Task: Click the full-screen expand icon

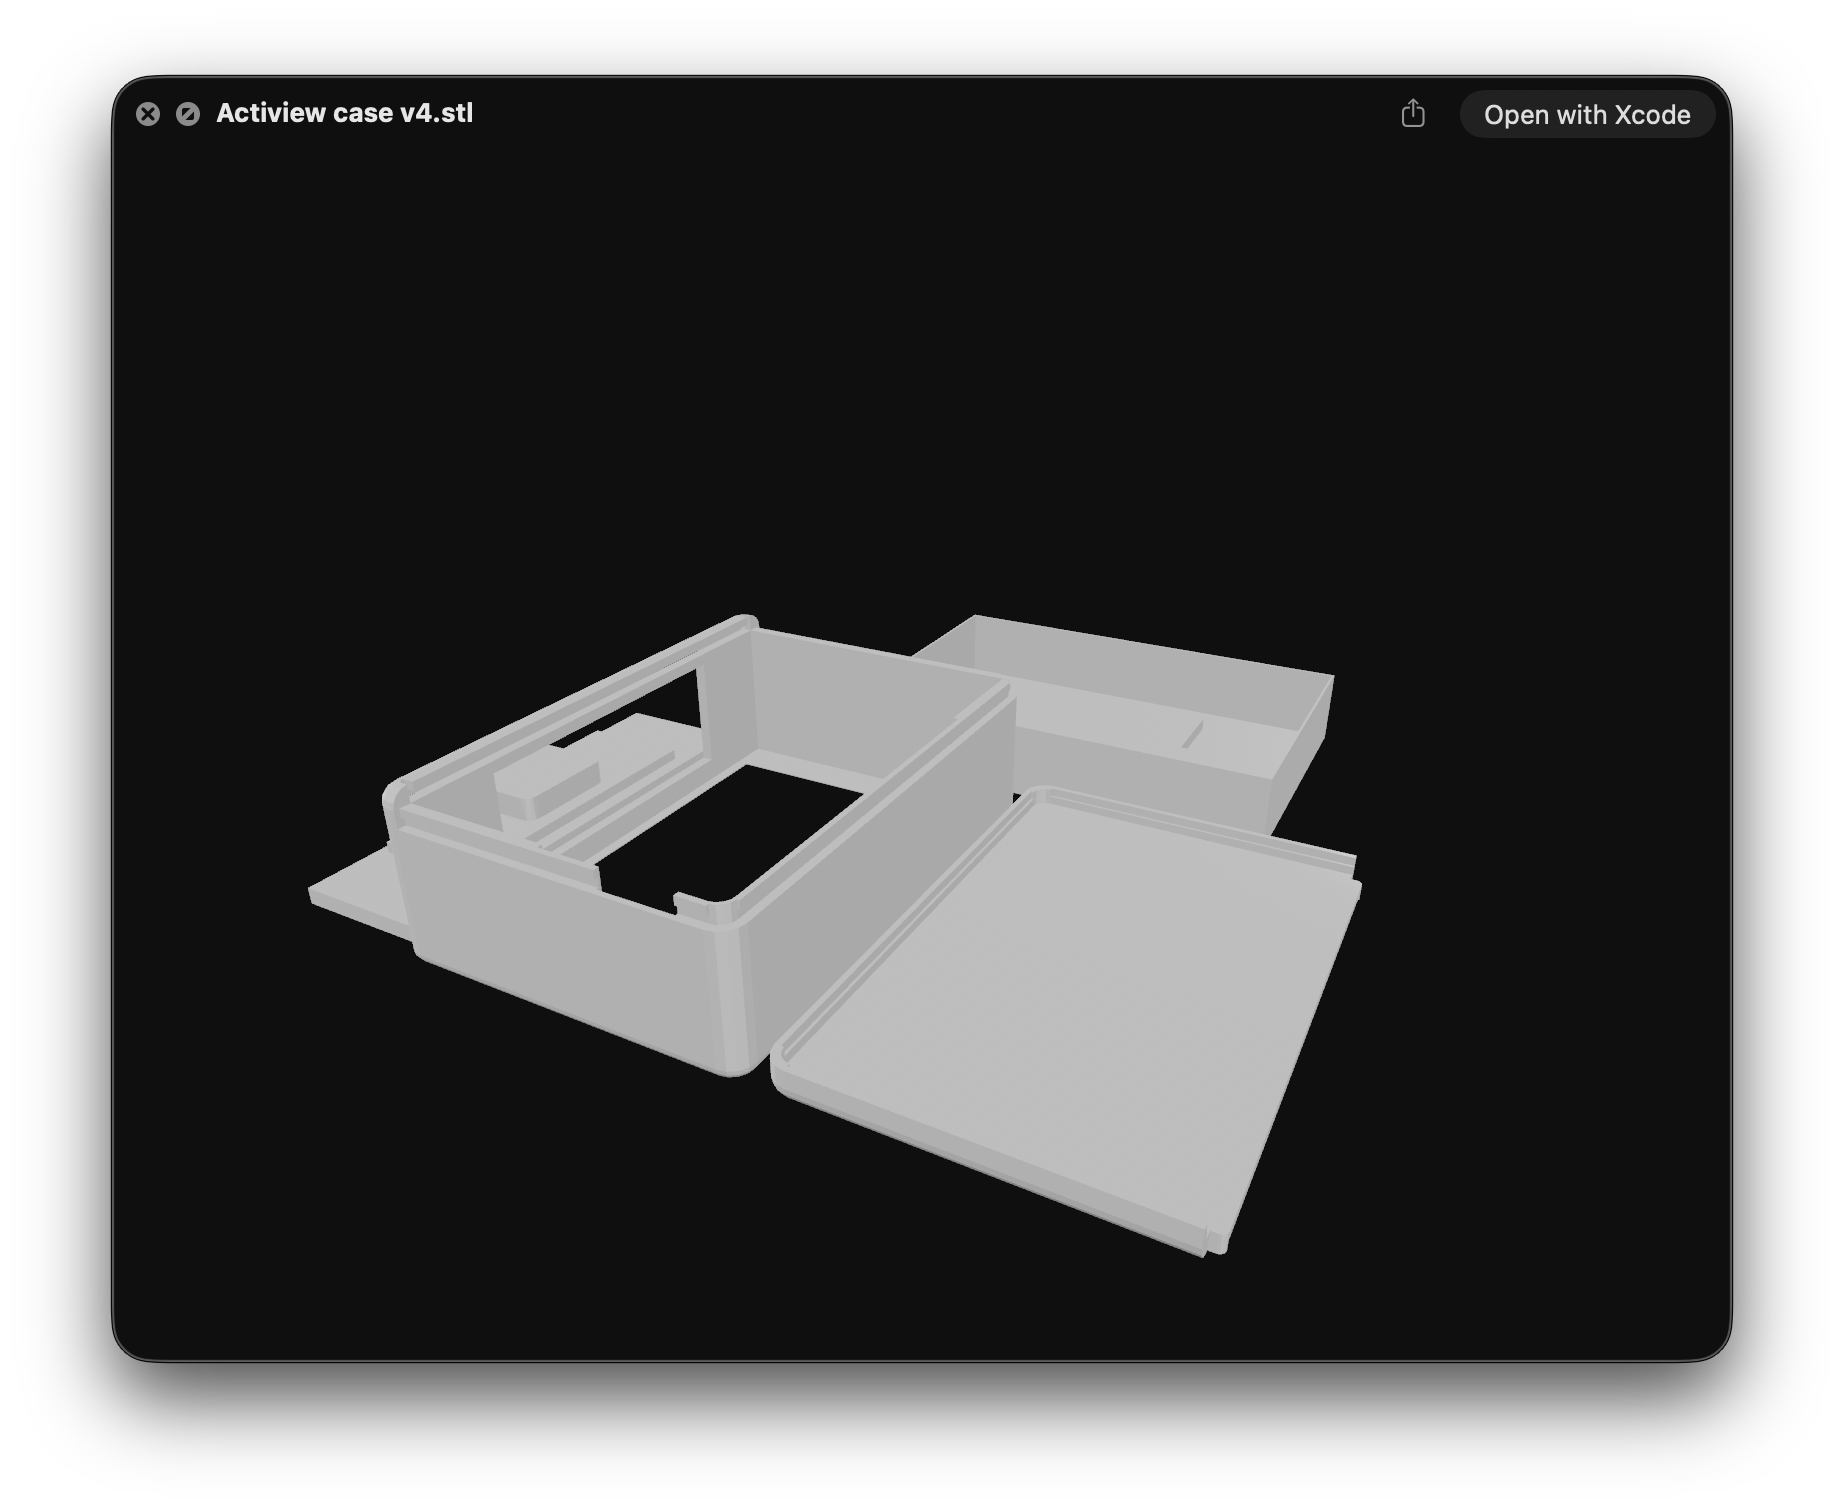Action: pos(188,114)
